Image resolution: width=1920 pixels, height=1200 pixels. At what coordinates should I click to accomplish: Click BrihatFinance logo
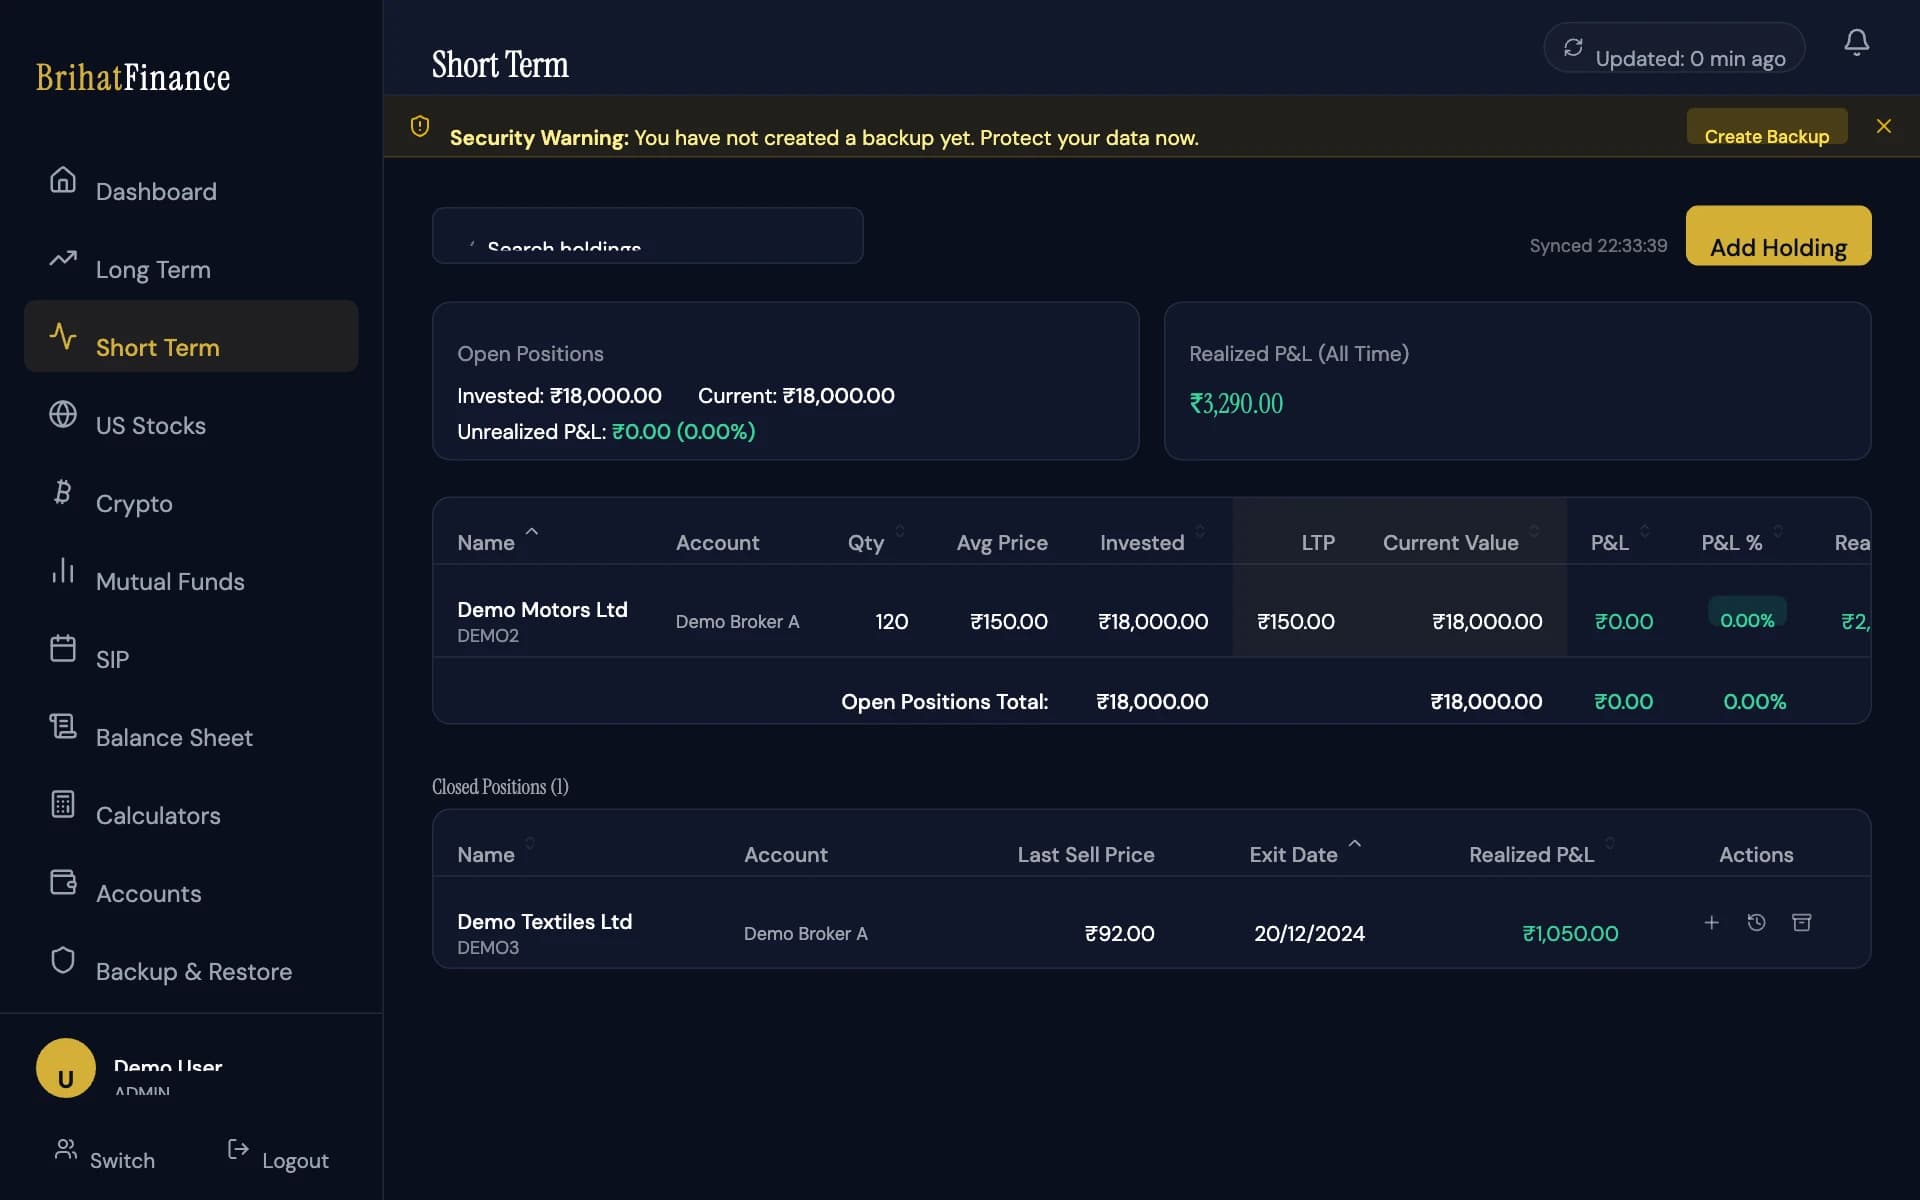(133, 77)
